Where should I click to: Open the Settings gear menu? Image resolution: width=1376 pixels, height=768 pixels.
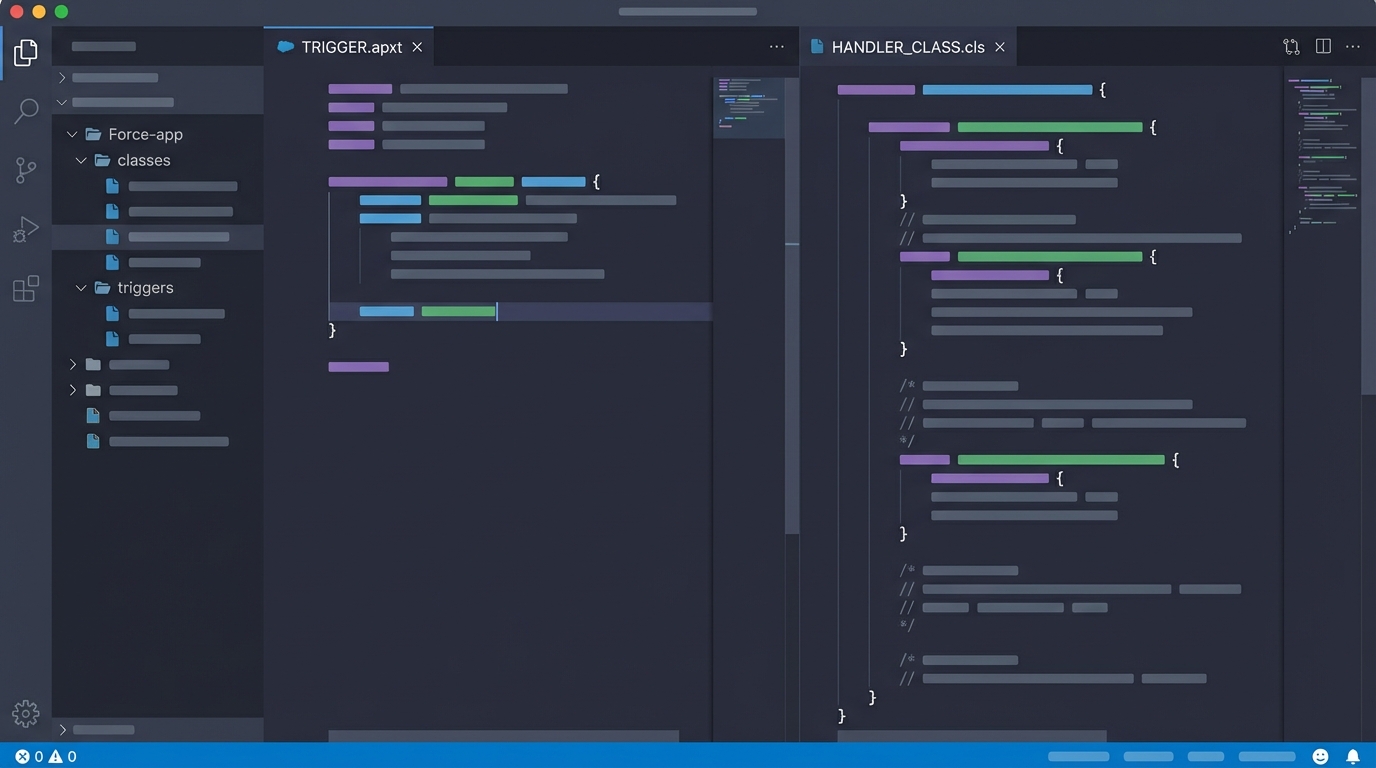[25, 713]
